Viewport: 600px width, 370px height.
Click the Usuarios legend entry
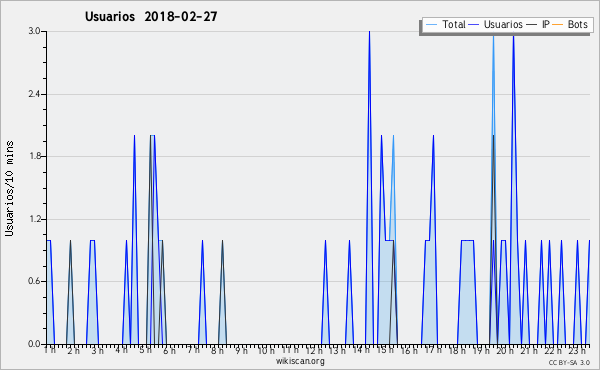pos(496,25)
